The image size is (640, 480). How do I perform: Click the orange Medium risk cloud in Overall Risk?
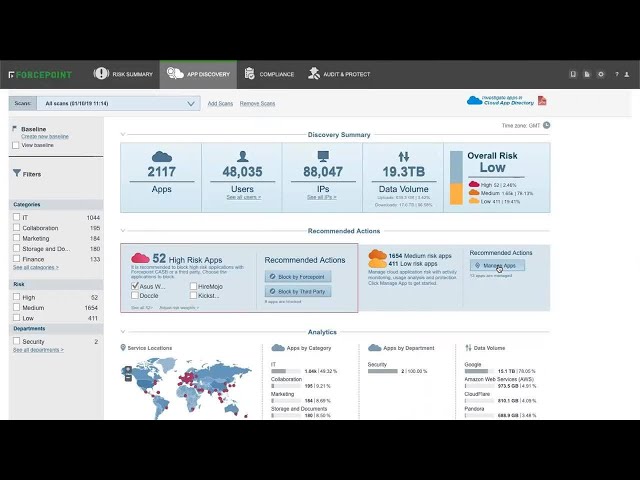click(x=474, y=193)
